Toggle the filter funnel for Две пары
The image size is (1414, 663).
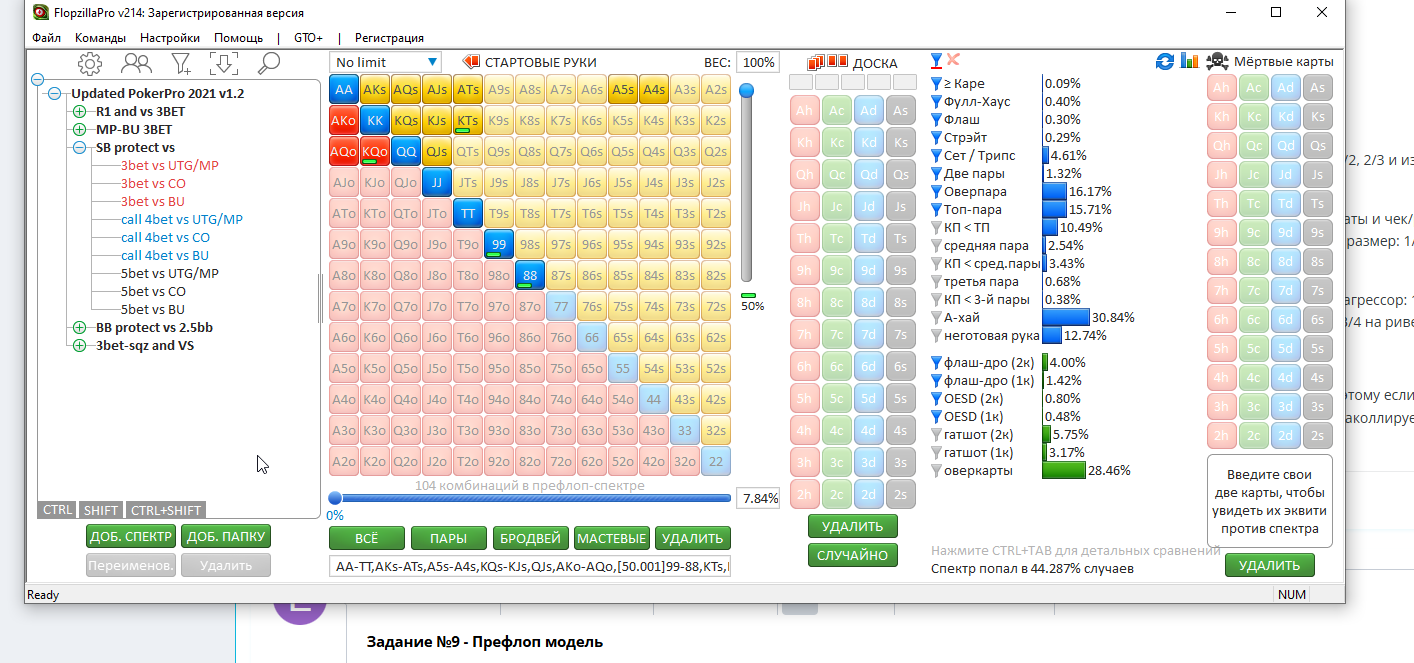pos(937,174)
